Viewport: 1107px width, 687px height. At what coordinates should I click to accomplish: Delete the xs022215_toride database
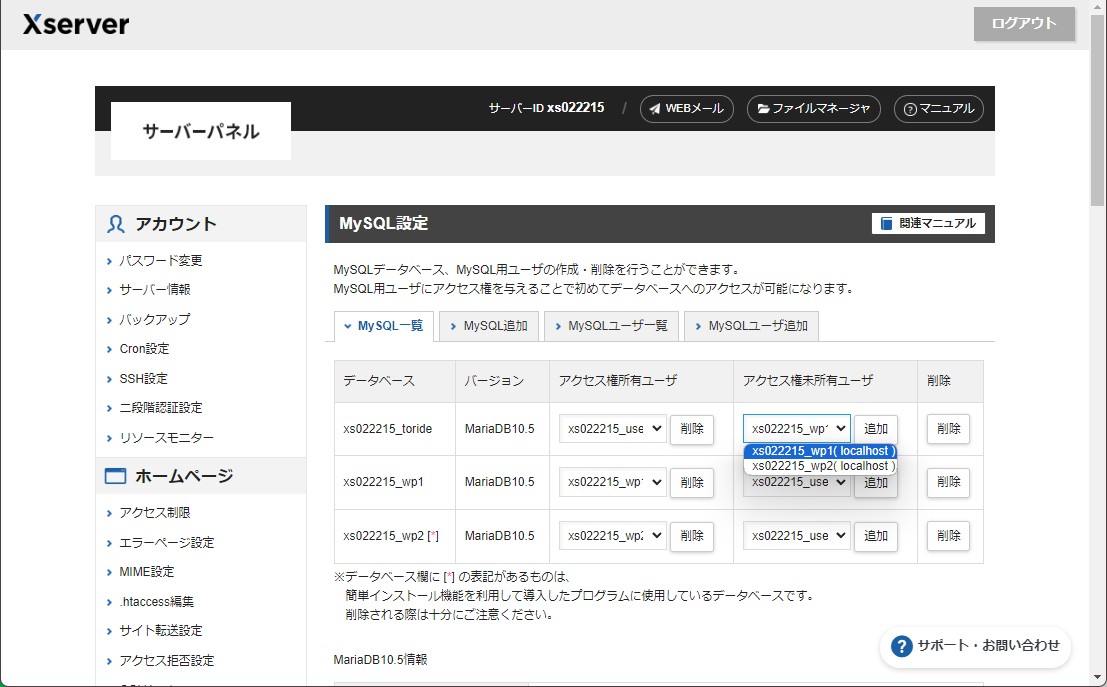click(x=948, y=429)
